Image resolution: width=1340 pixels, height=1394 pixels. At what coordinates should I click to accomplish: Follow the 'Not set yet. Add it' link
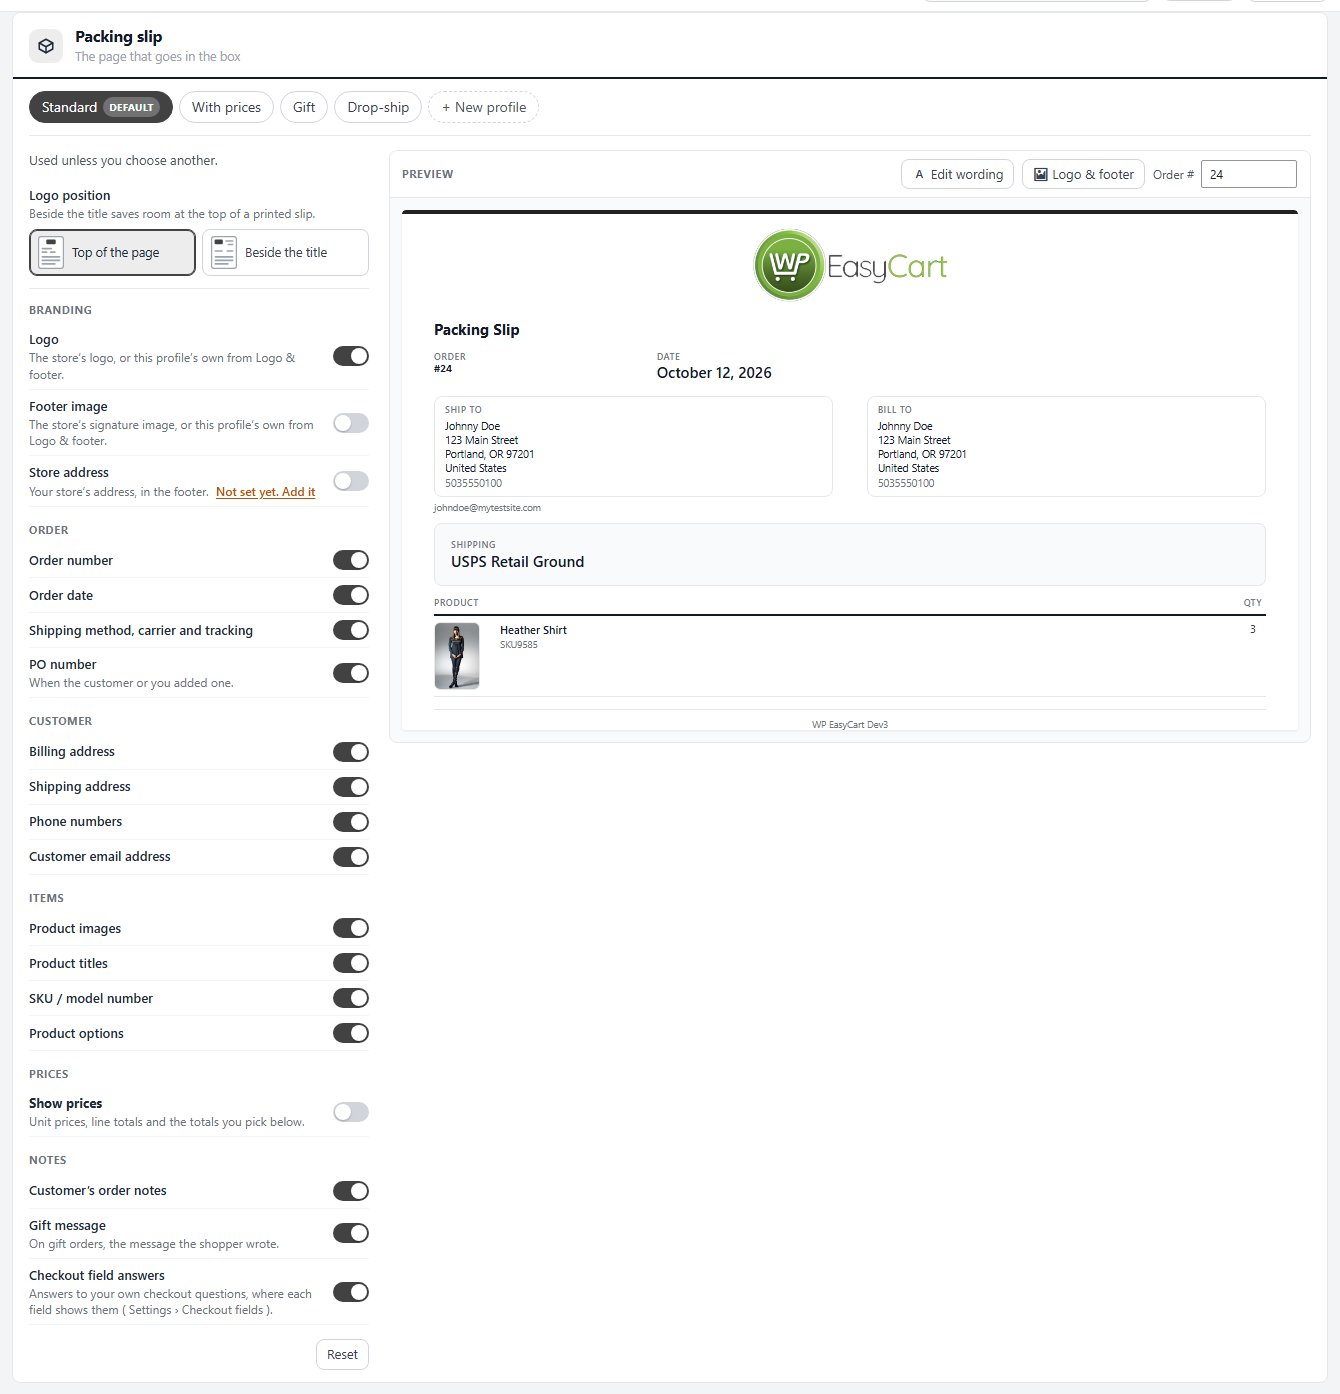pos(265,492)
